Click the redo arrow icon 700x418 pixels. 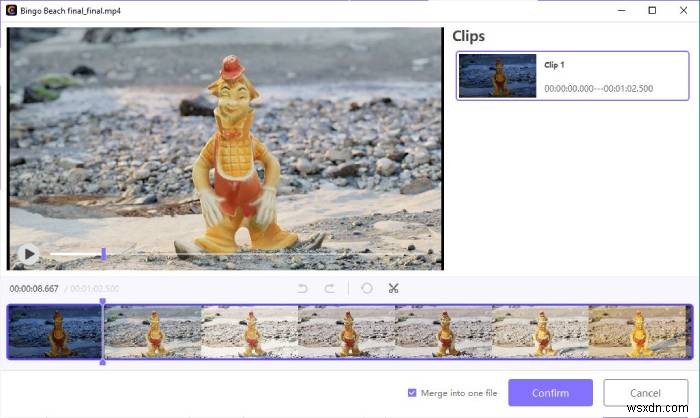pos(329,288)
